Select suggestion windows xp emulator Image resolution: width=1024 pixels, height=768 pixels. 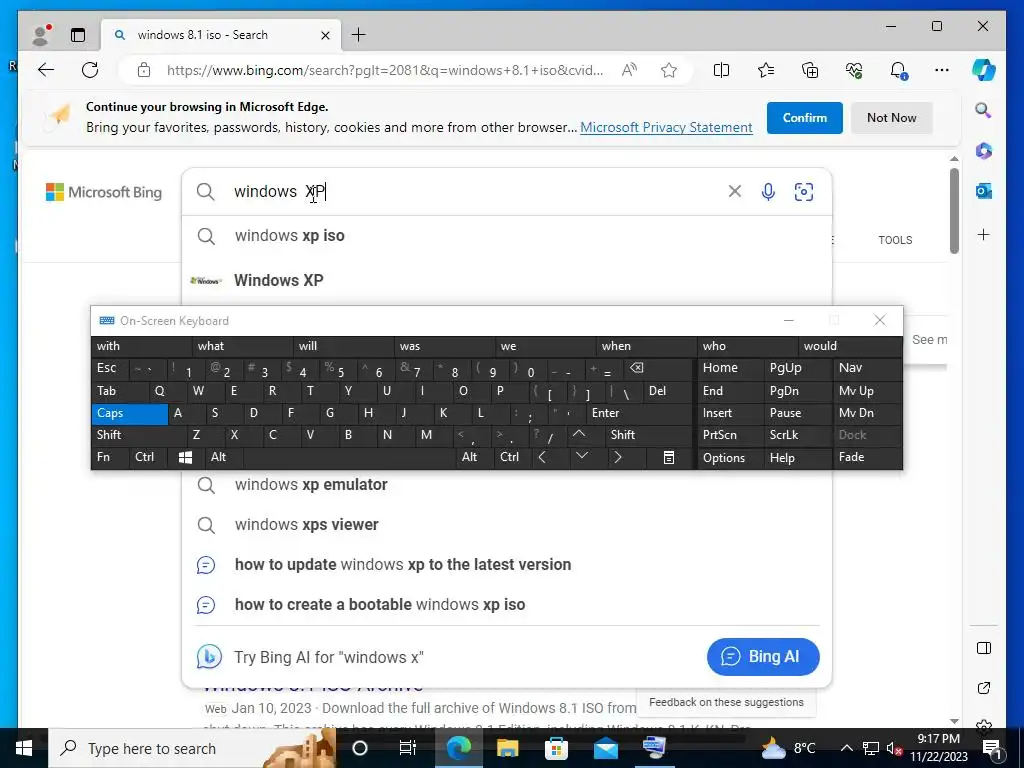507,485
